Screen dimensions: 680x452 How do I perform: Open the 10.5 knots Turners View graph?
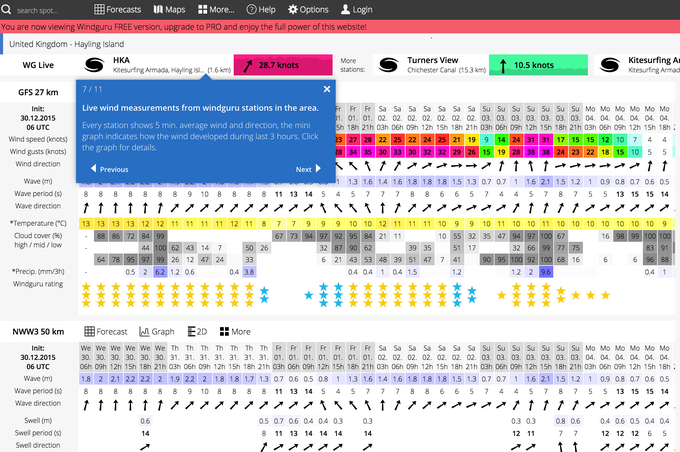click(538, 65)
